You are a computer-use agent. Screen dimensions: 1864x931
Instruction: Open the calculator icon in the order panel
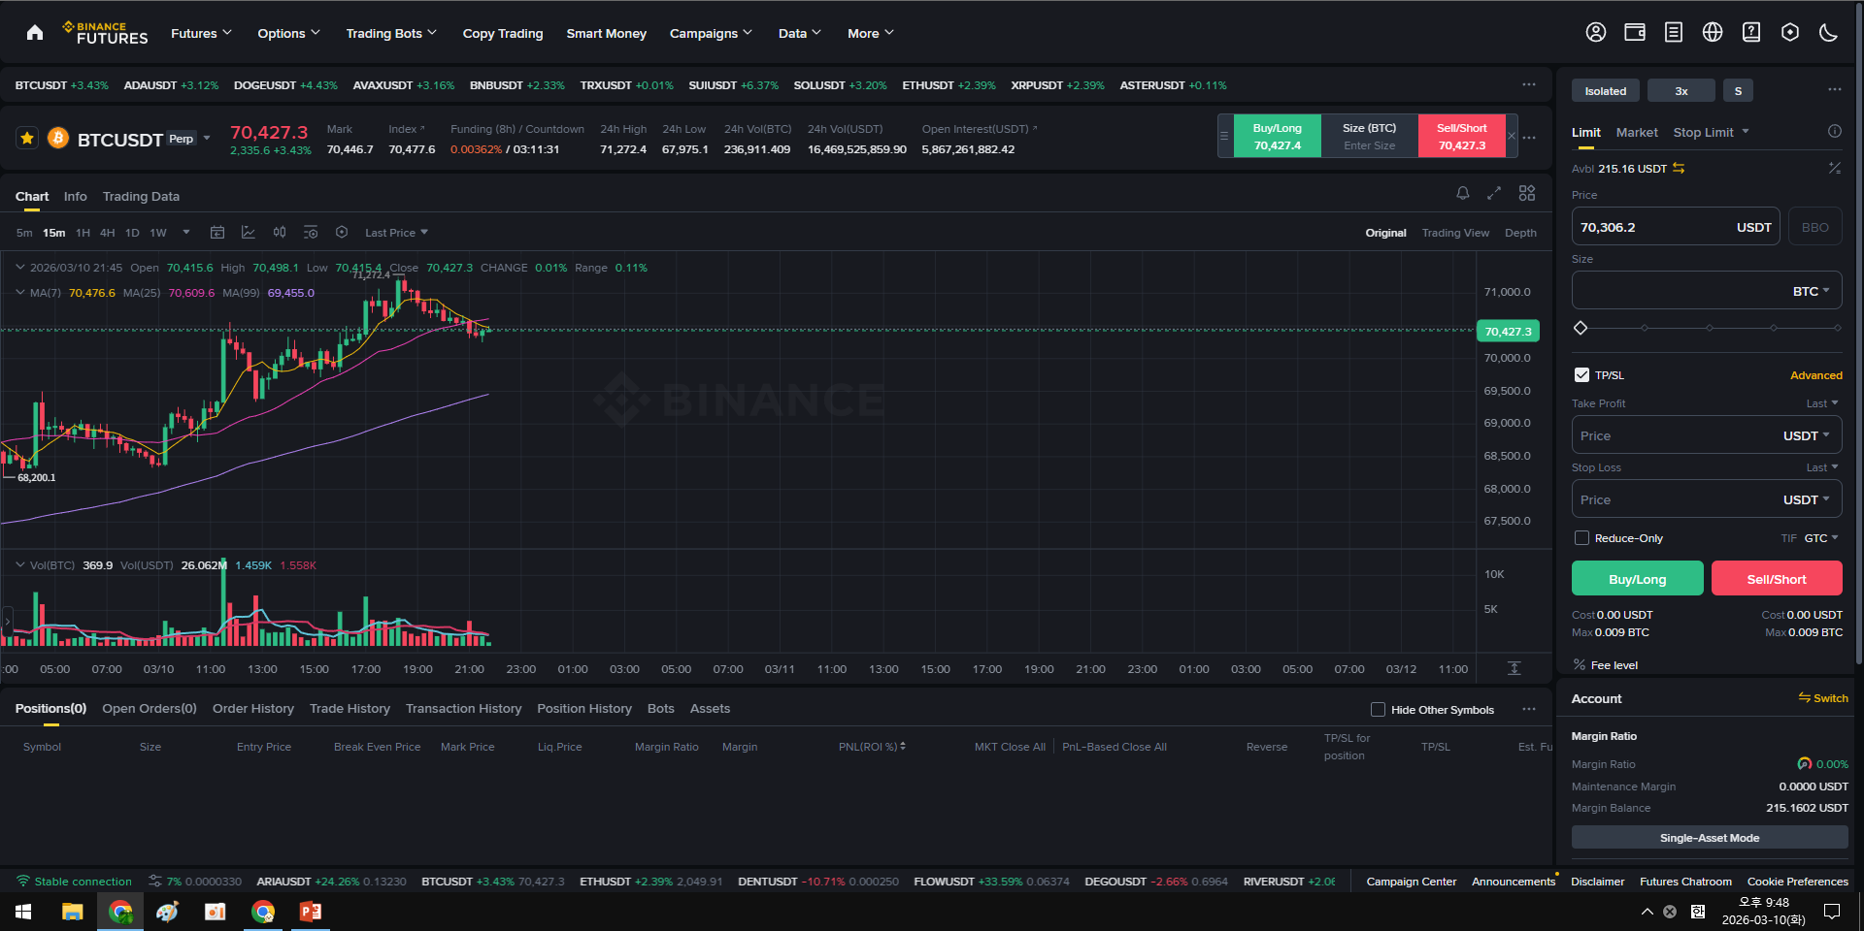tap(1834, 168)
